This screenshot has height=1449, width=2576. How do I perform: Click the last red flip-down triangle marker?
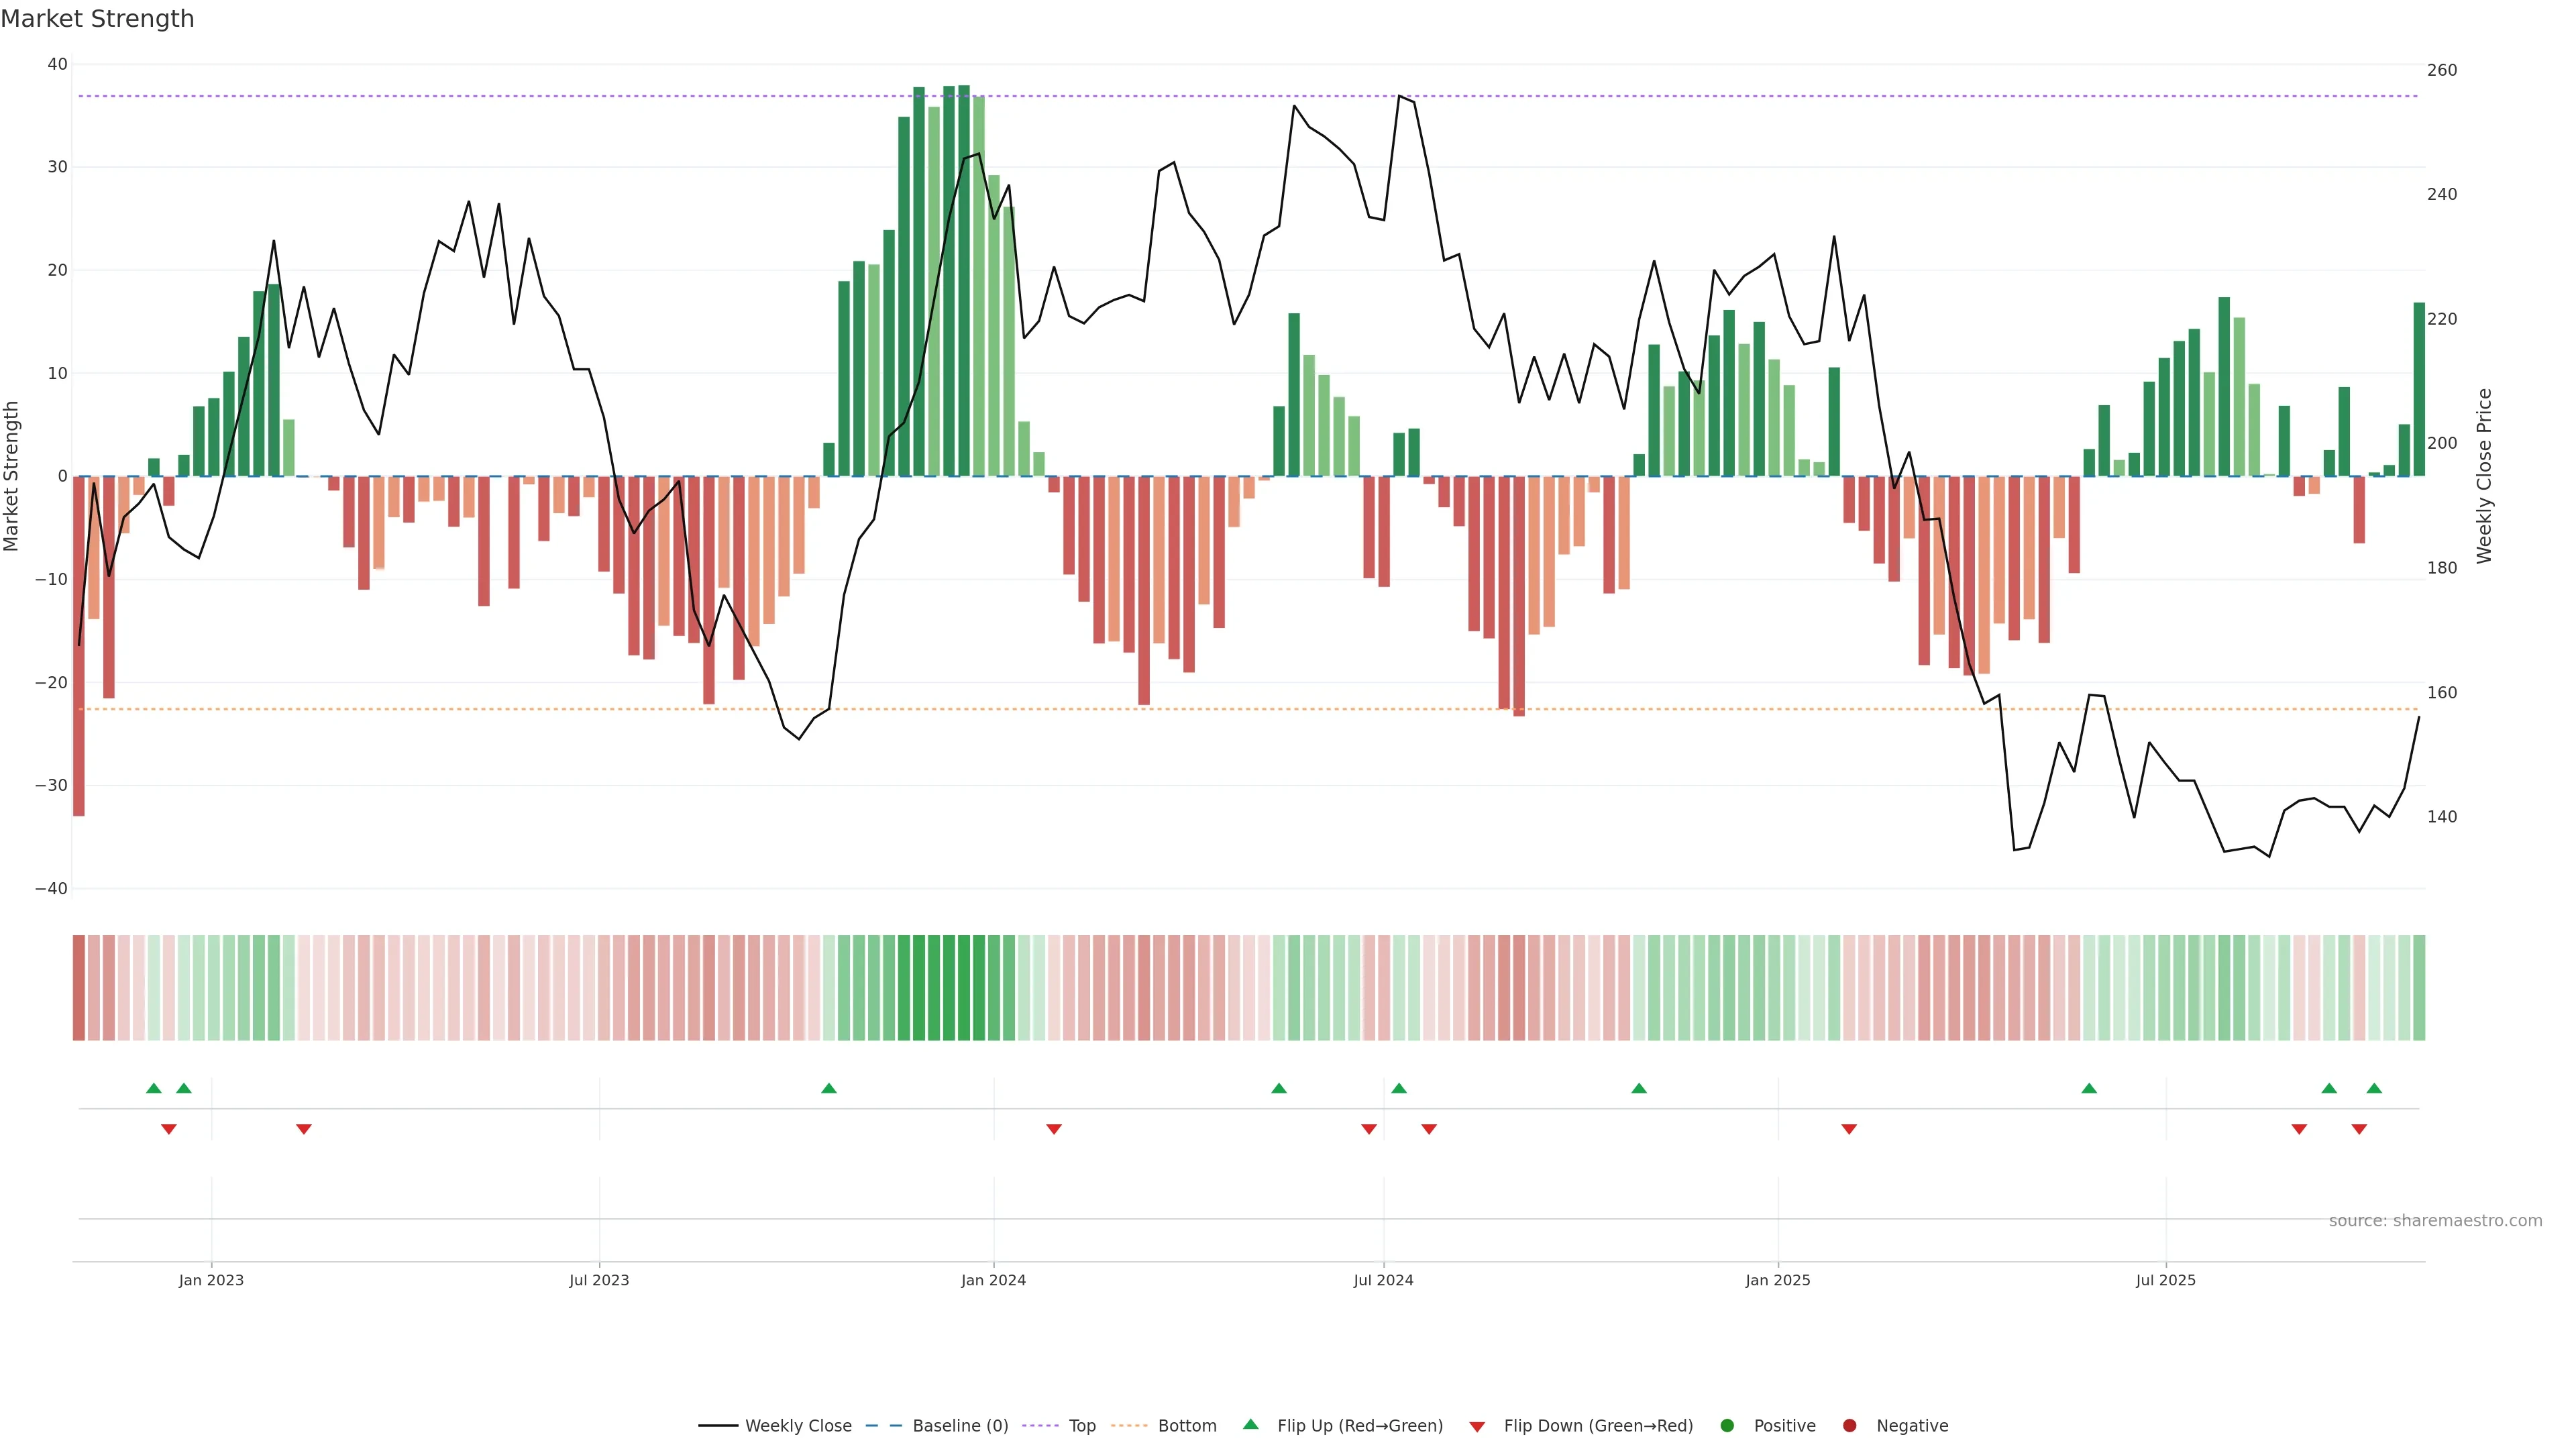coord(2359,1129)
